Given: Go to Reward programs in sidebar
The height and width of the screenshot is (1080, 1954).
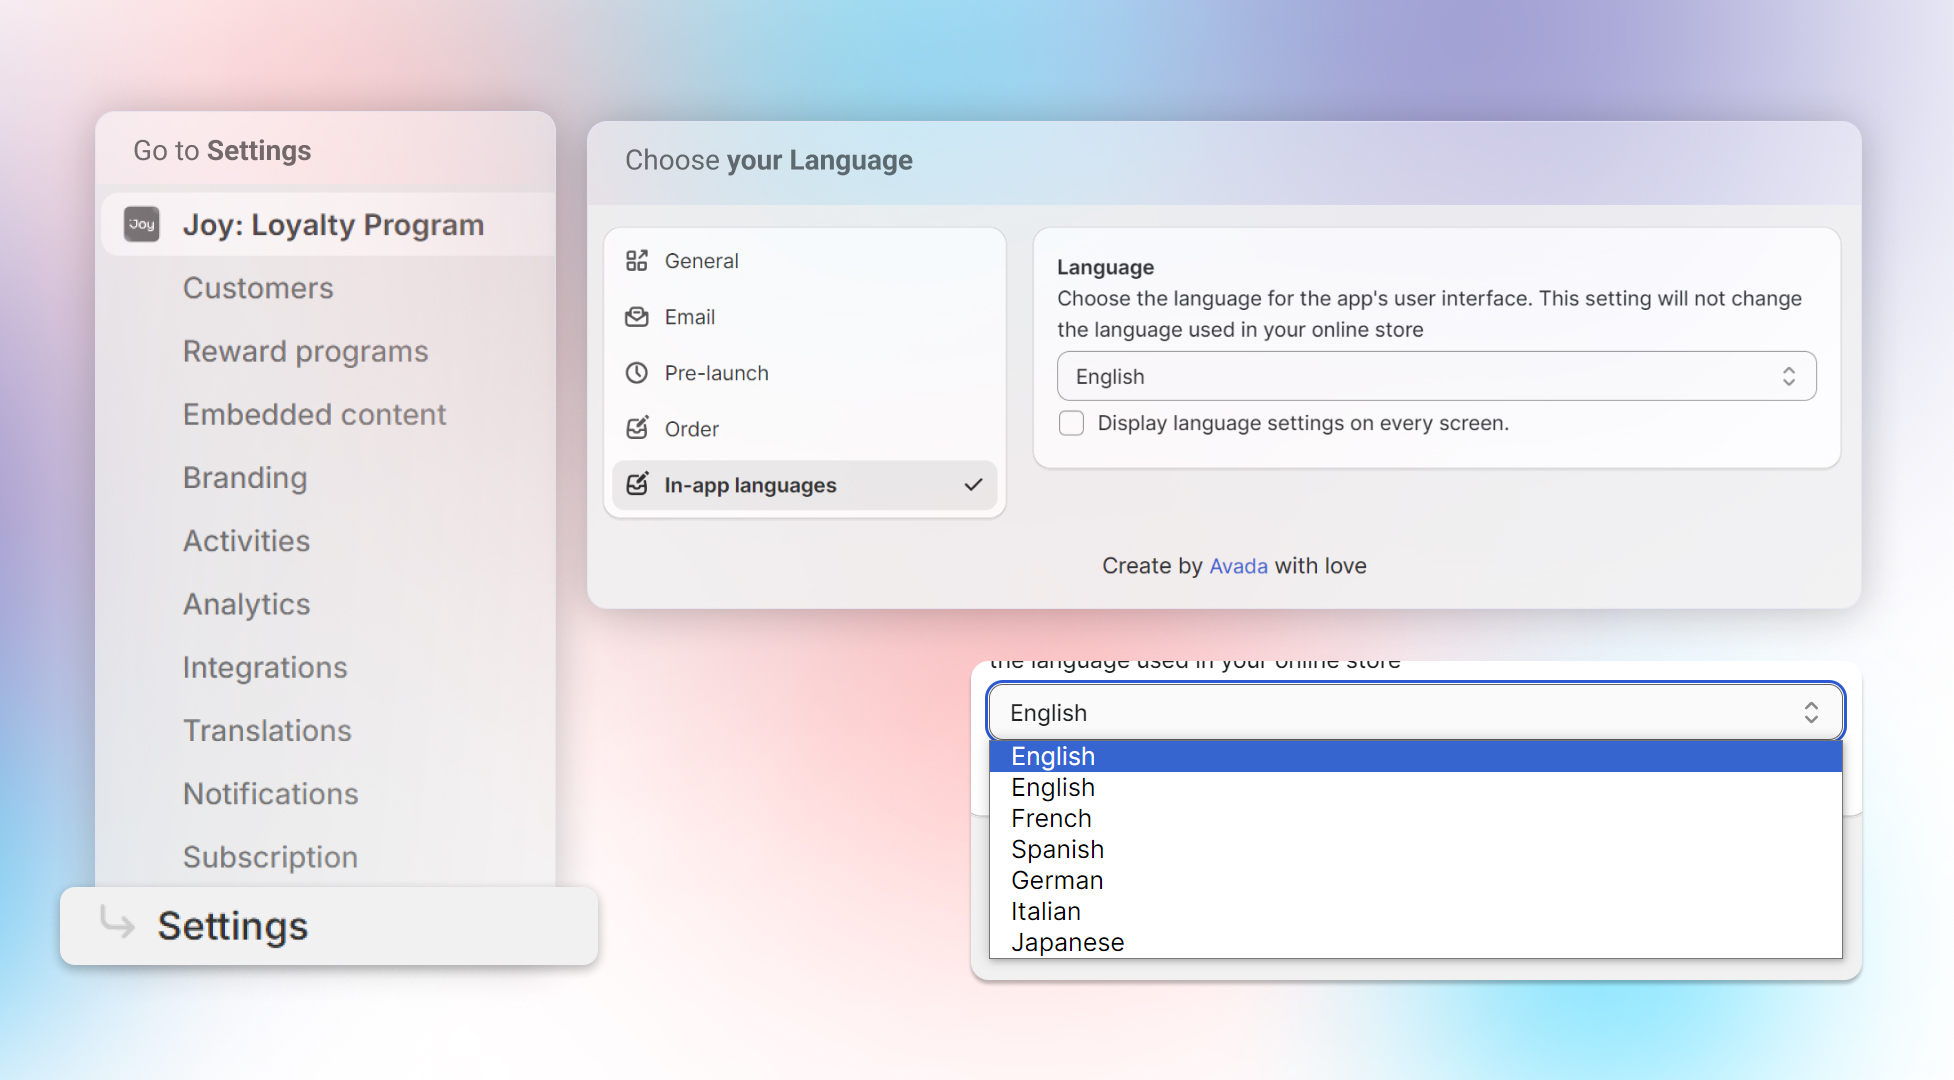Looking at the screenshot, I should pyautogui.click(x=305, y=351).
